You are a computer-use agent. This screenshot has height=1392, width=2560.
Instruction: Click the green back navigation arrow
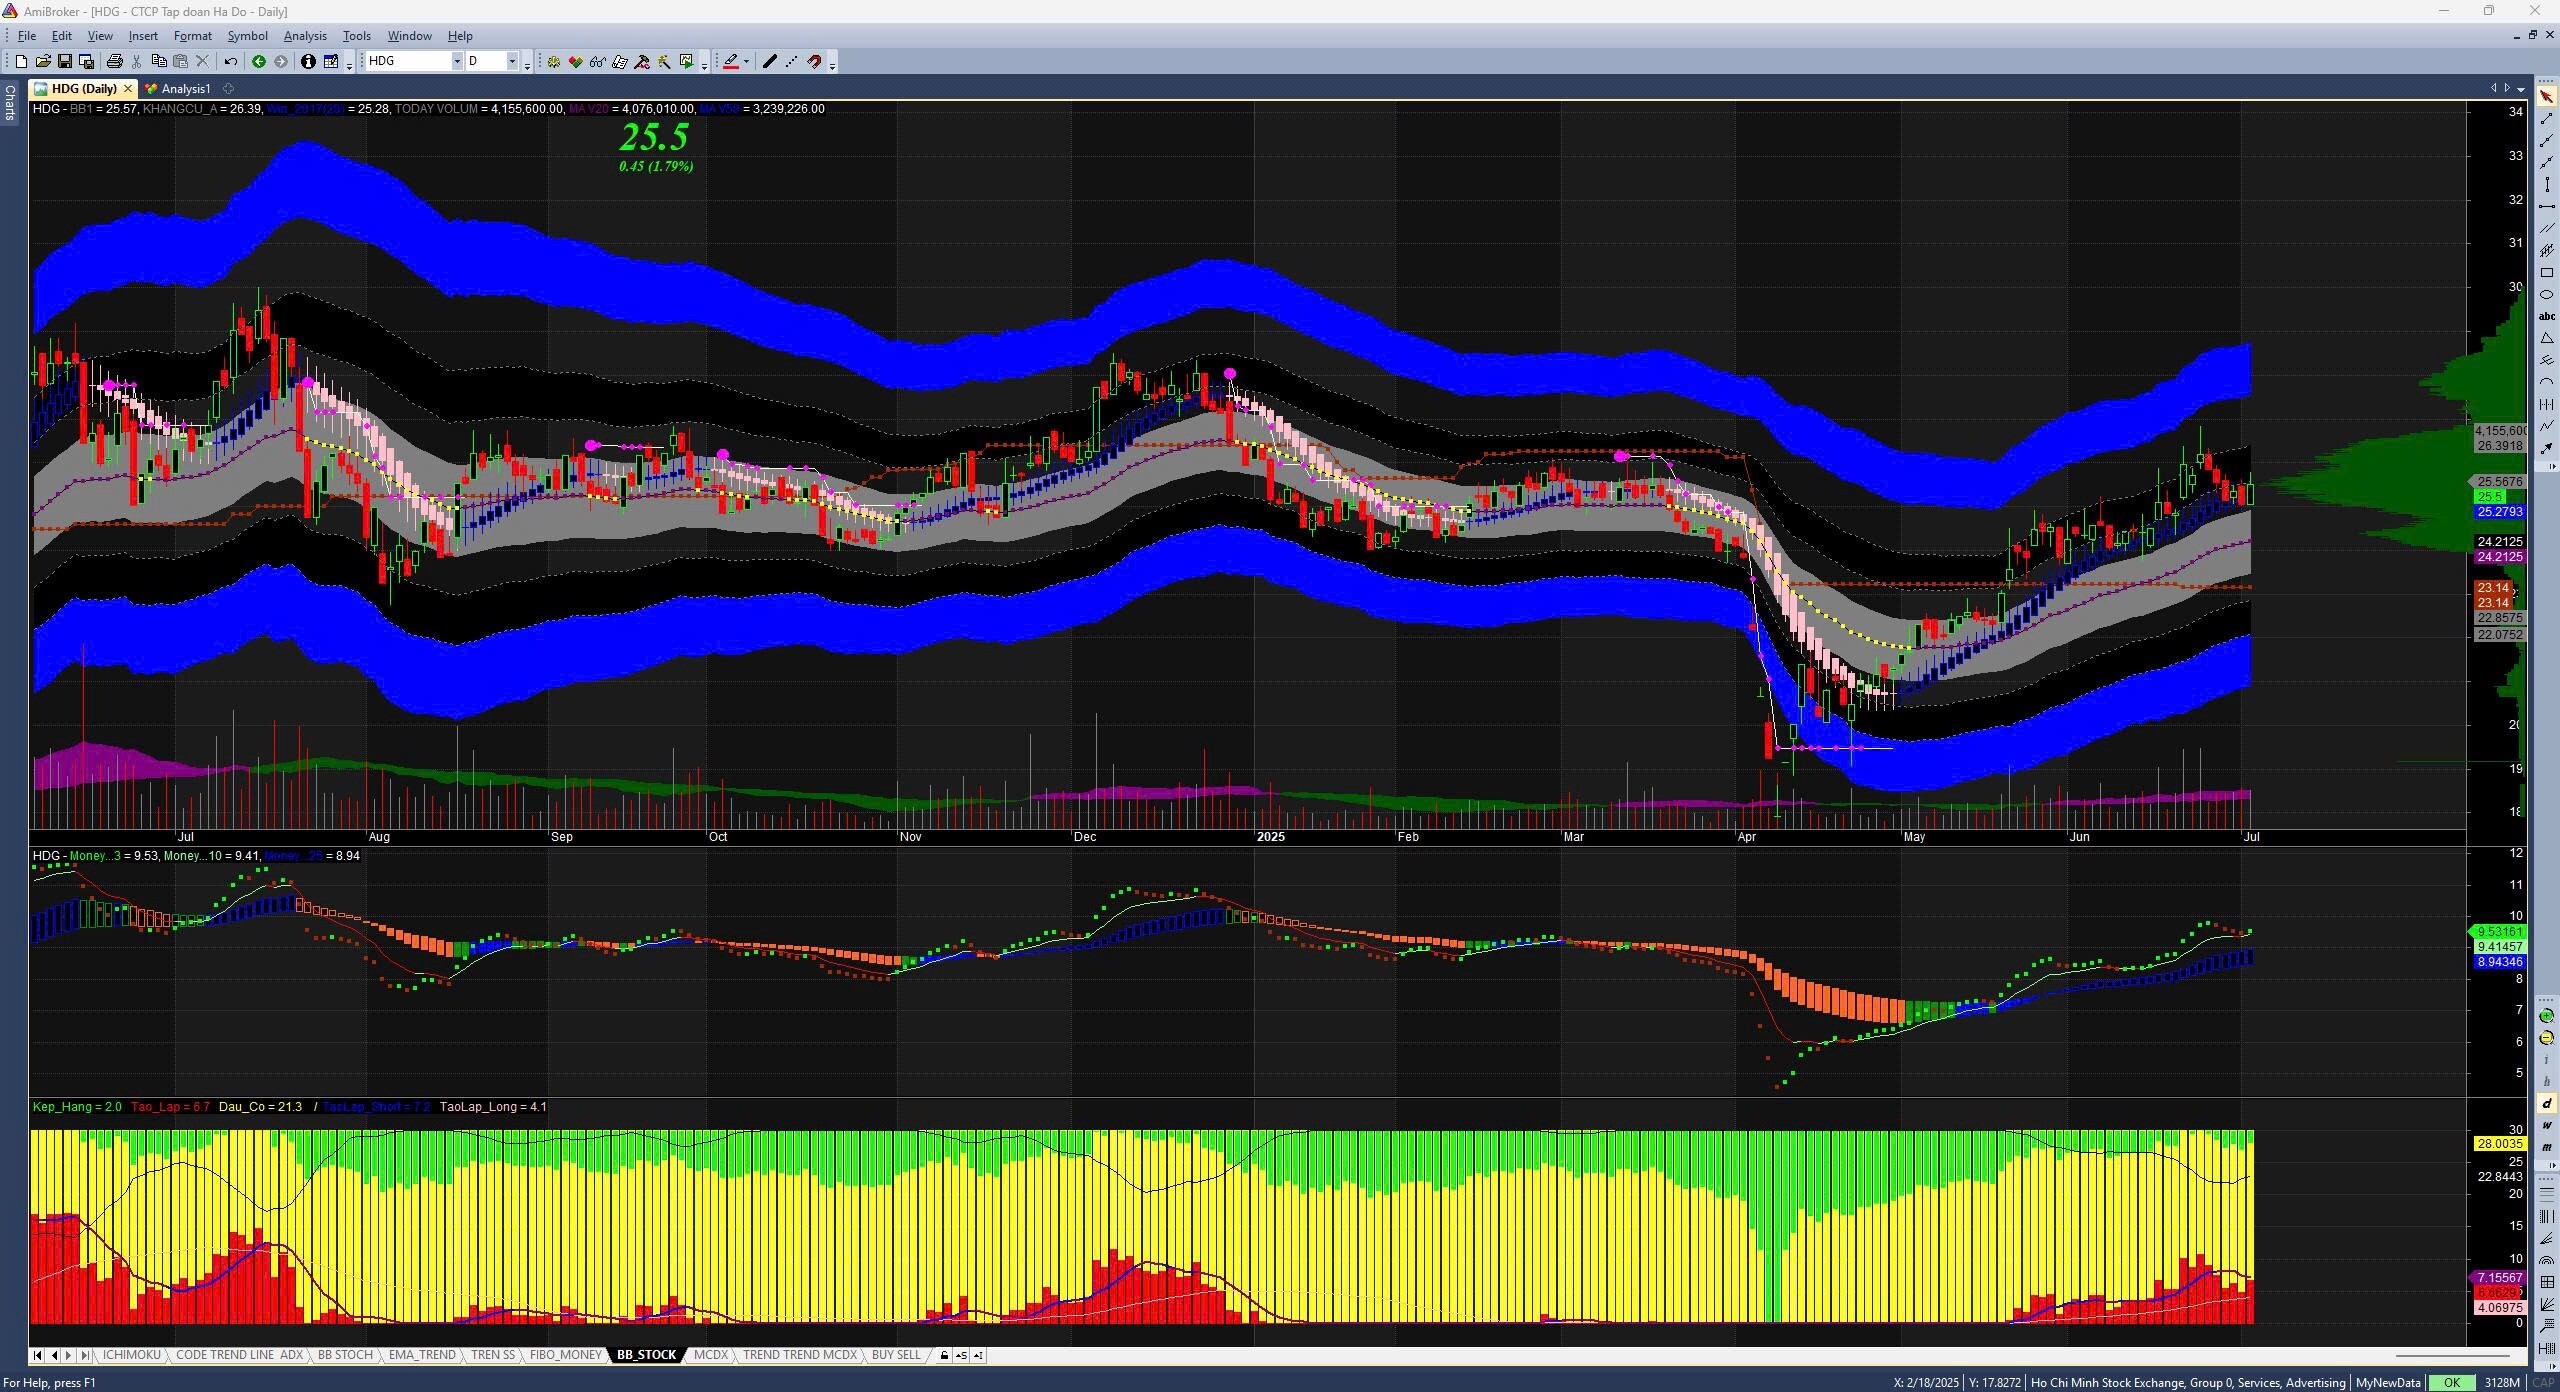point(259,62)
